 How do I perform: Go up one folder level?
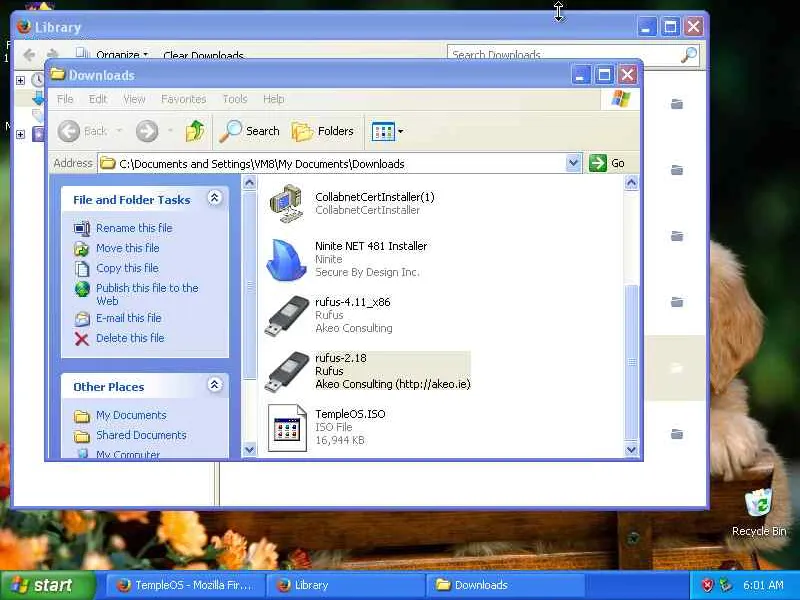[x=194, y=131]
